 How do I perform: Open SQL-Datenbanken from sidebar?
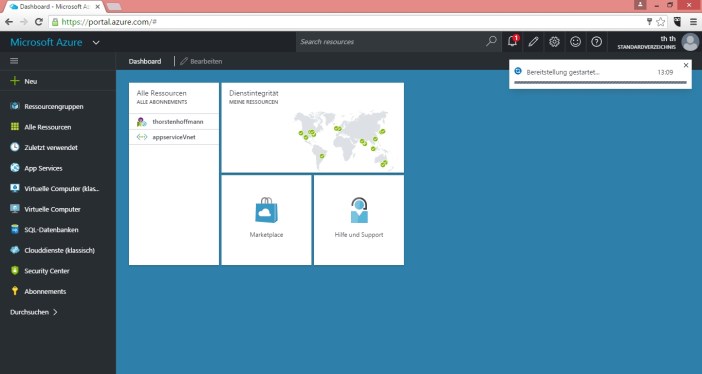(x=51, y=230)
